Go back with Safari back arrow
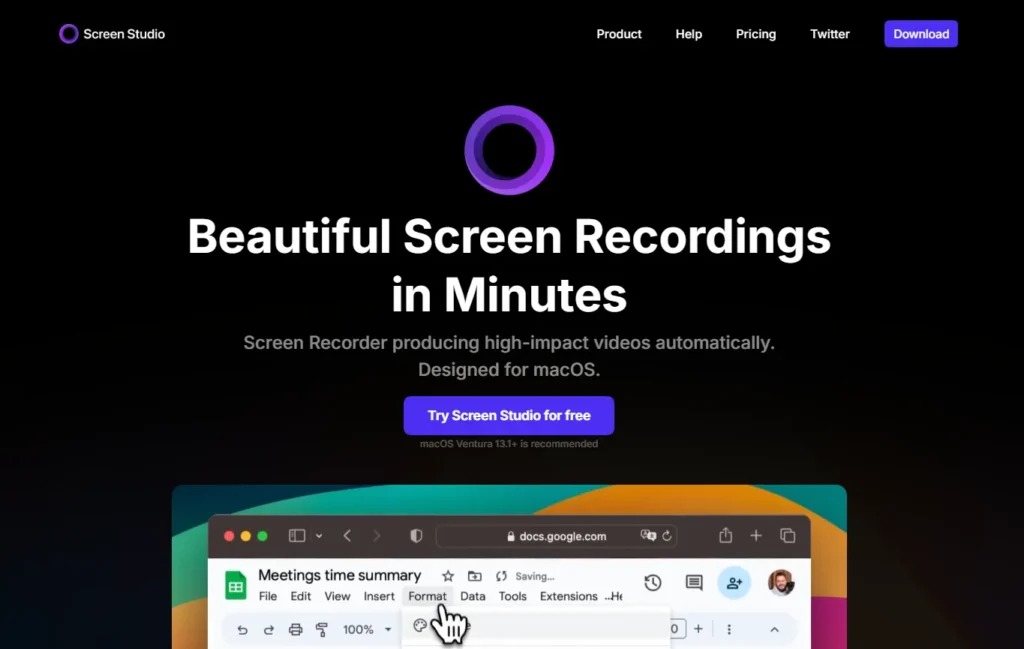Screen dimensions: 1024x649 (x=347, y=536)
